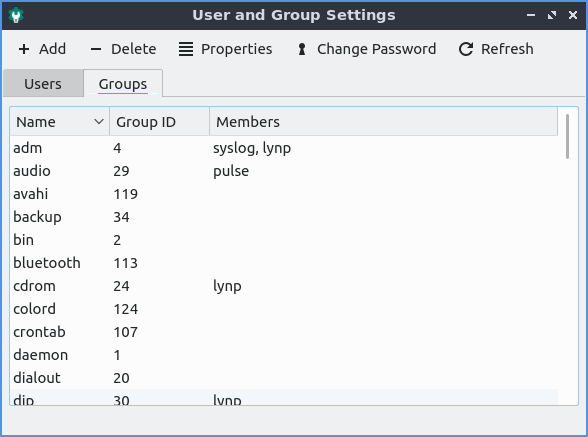Click the vertical scrollbar handle of the group list
Image resolution: width=588 pixels, height=437 pixels.
click(567, 136)
